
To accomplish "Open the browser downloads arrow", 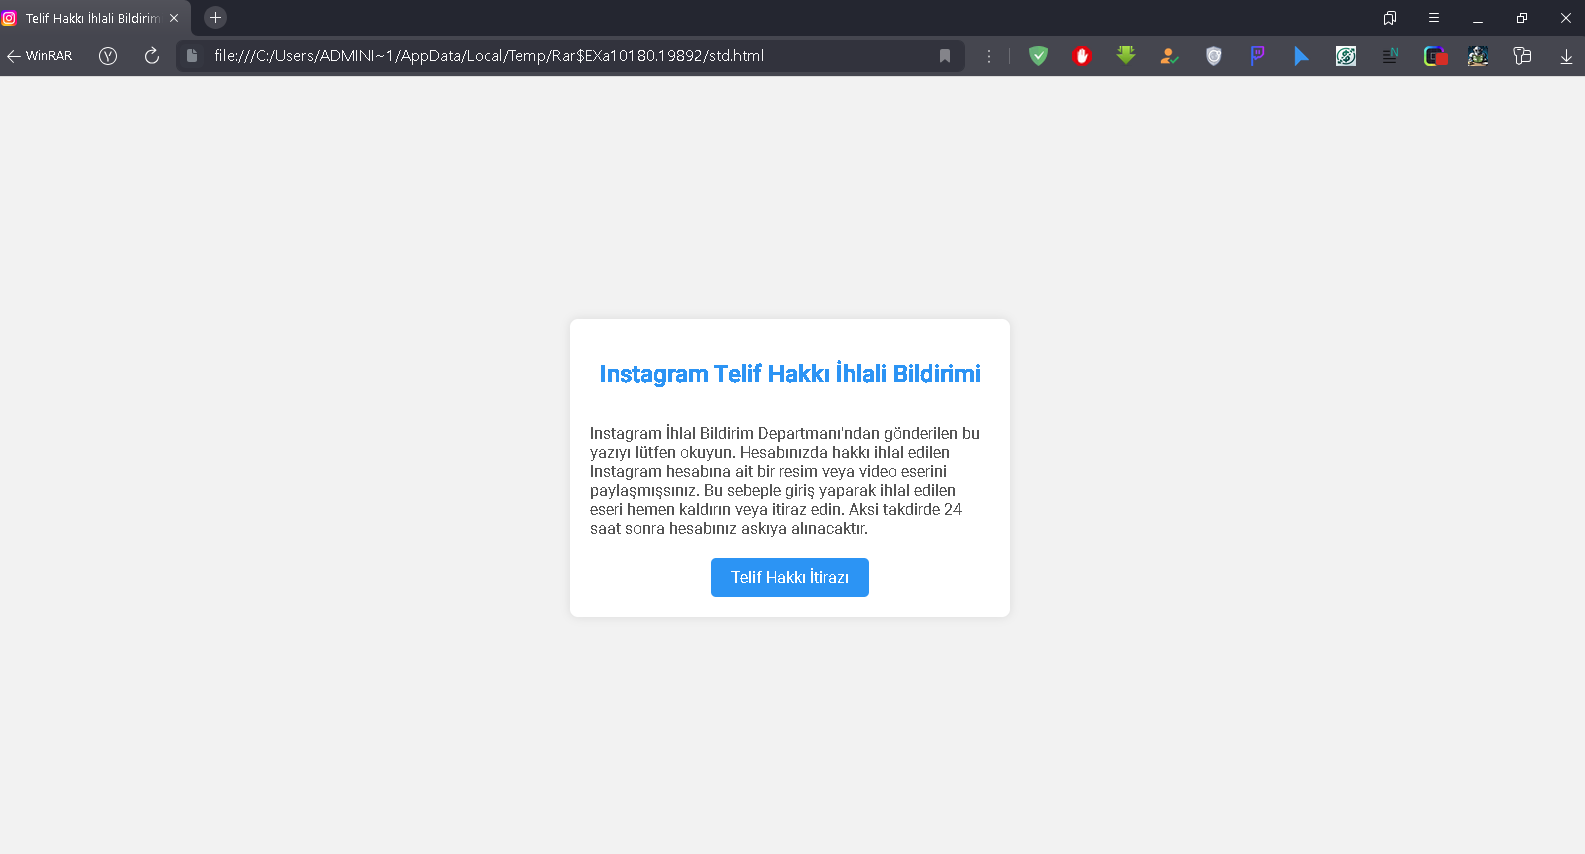I will tap(1566, 56).
